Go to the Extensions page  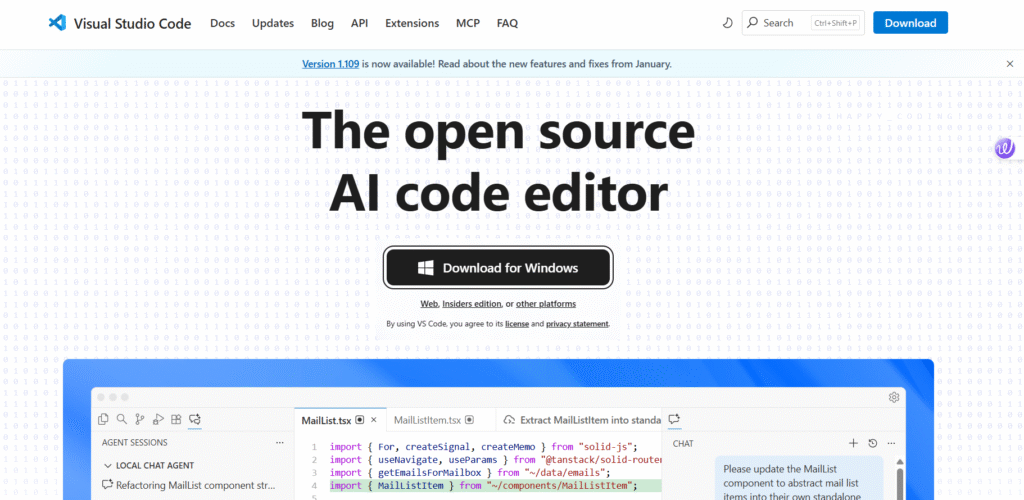[411, 23]
